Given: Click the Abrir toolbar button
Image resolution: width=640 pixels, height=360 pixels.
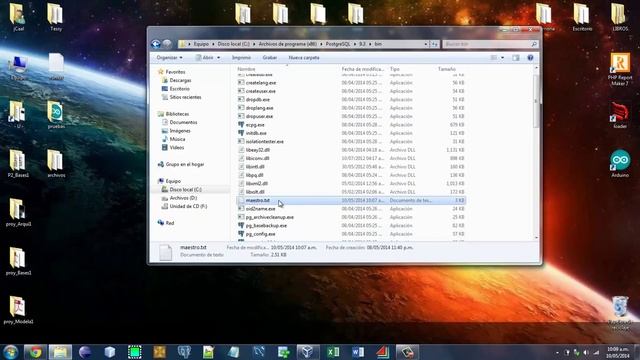Looking at the screenshot, I should tap(204, 58).
